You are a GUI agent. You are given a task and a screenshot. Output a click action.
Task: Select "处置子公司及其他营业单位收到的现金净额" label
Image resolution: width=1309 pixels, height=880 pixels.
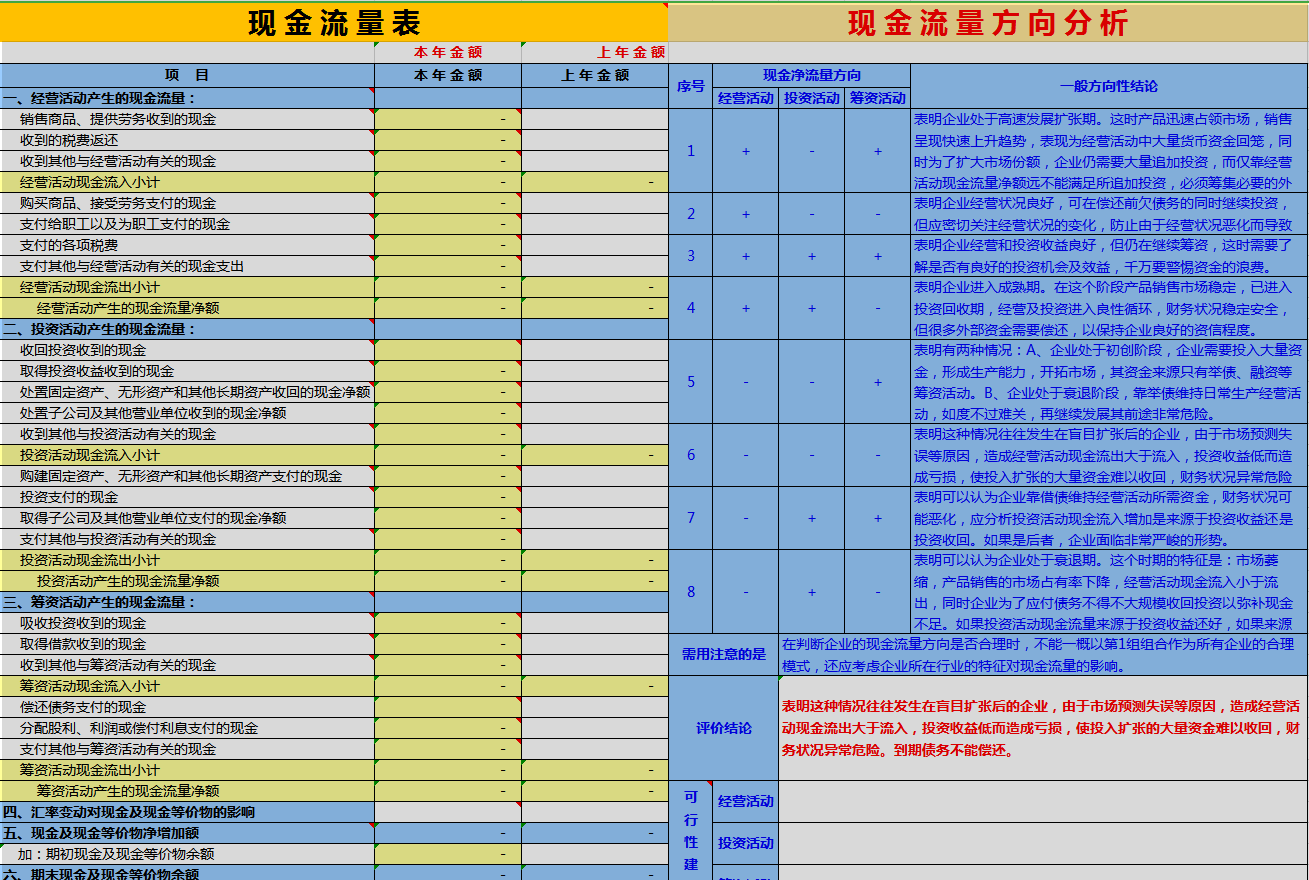[x=153, y=413]
